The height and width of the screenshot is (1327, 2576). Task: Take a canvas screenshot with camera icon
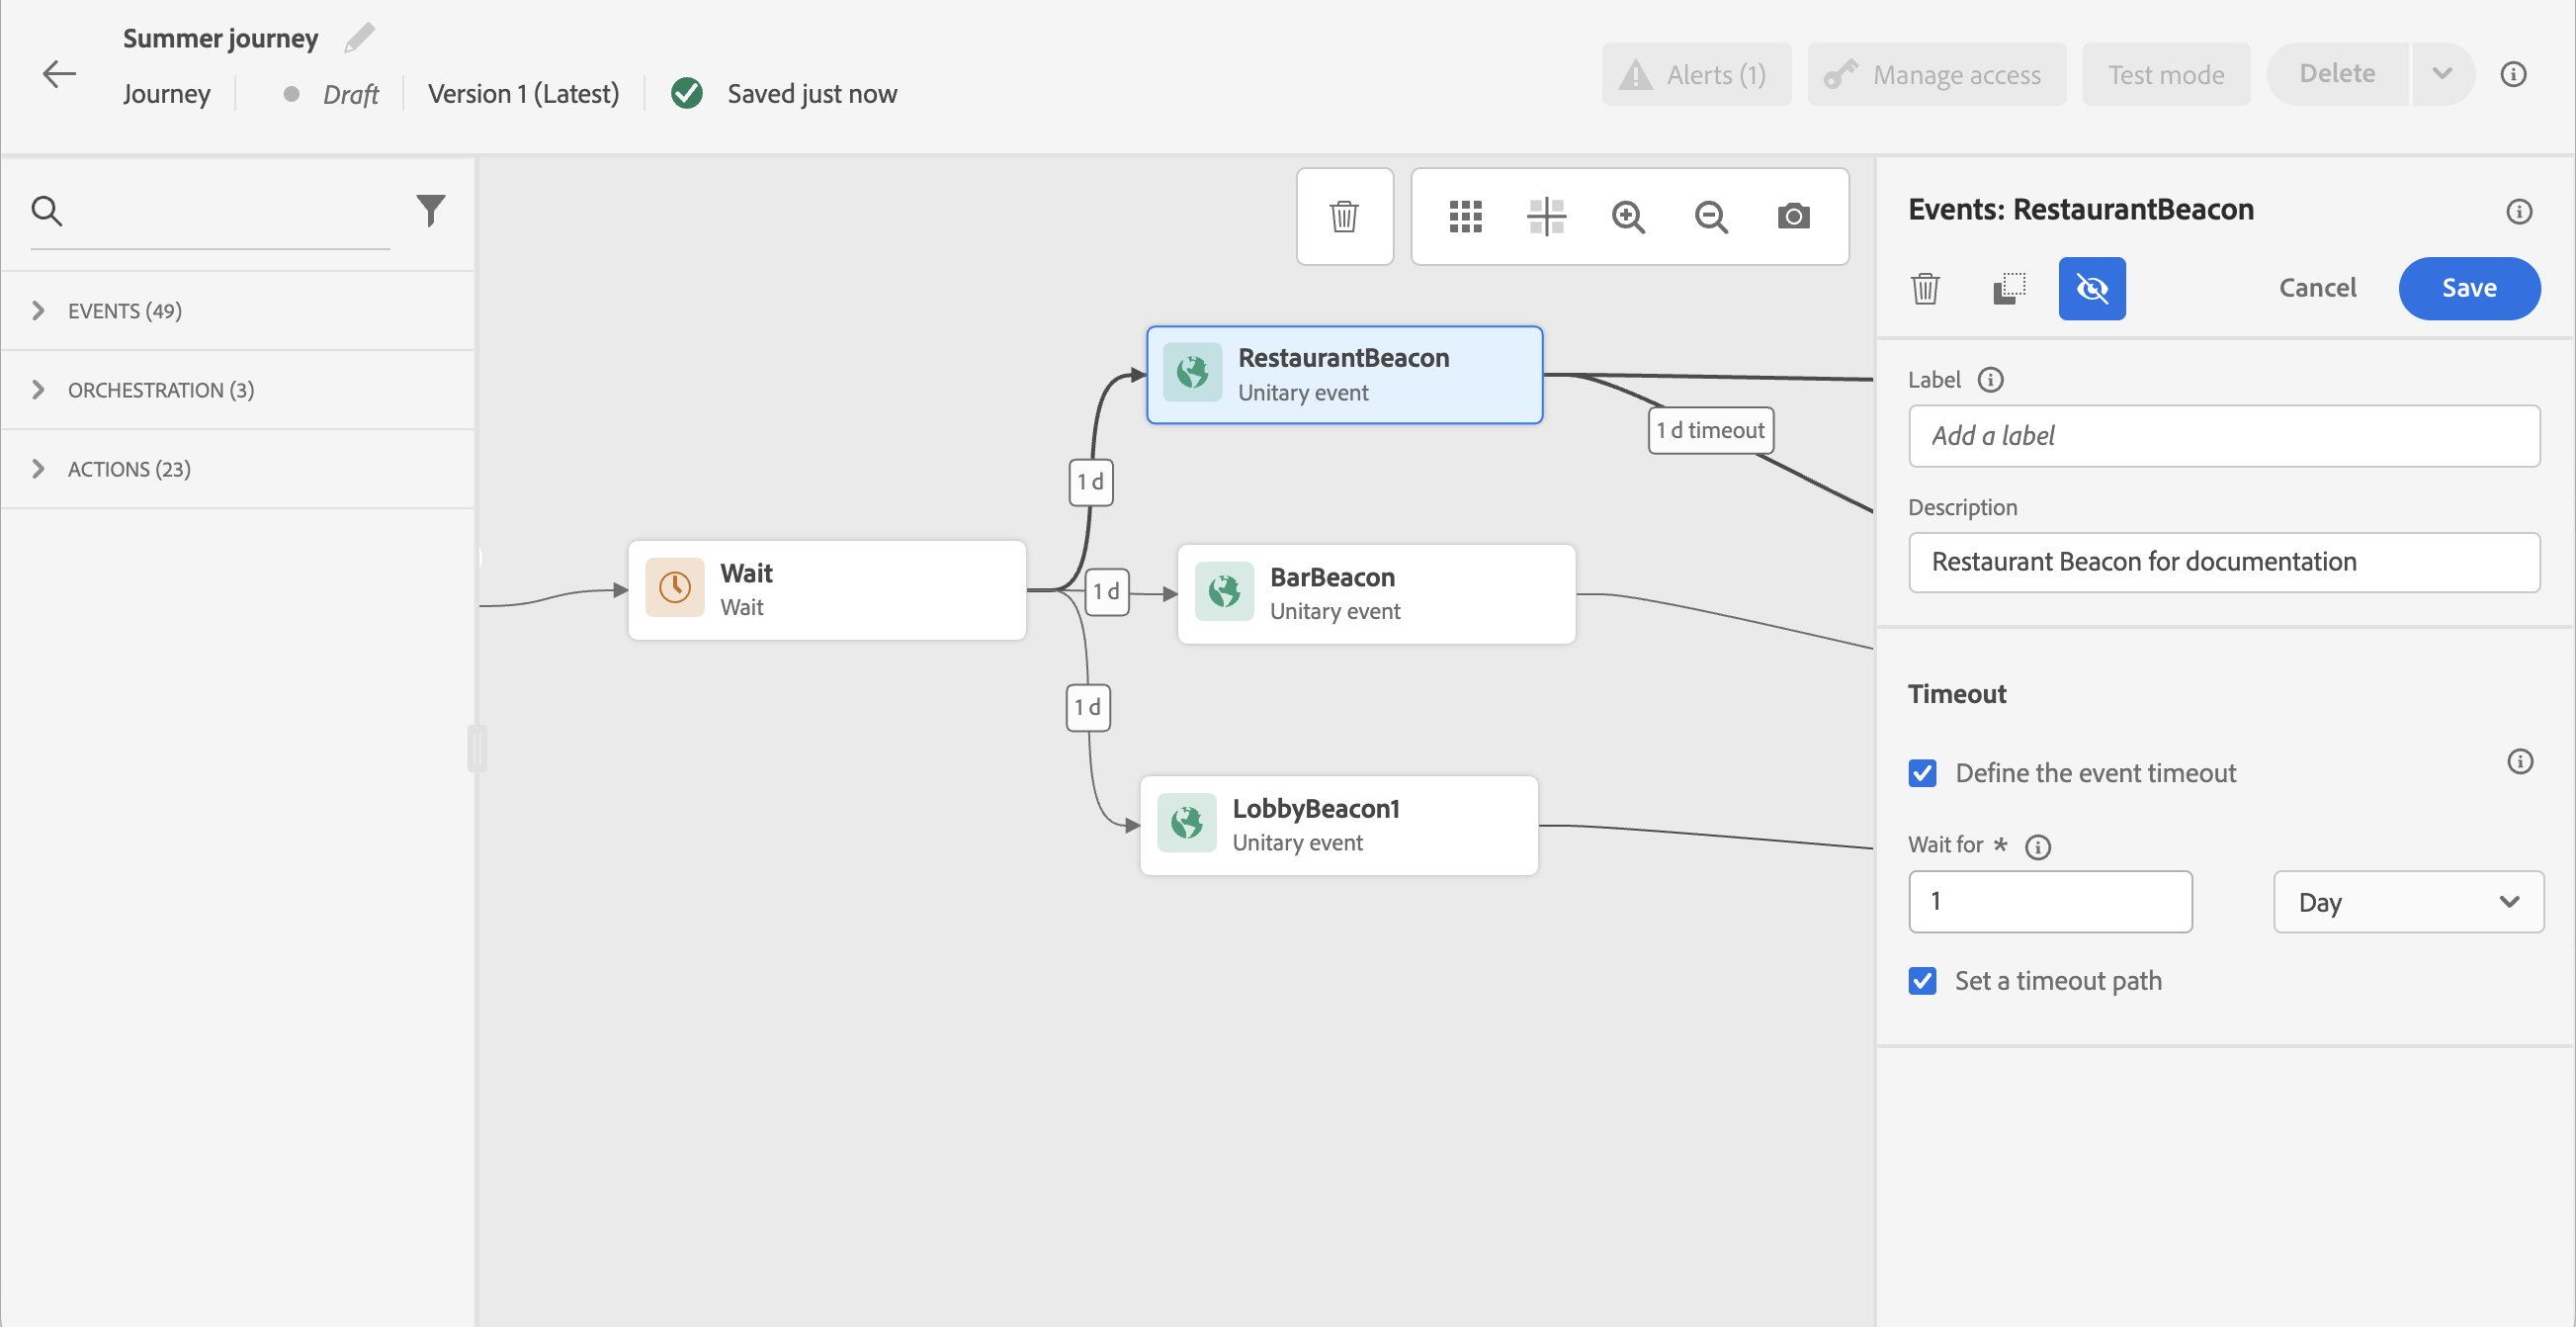pyautogui.click(x=1793, y=216)
